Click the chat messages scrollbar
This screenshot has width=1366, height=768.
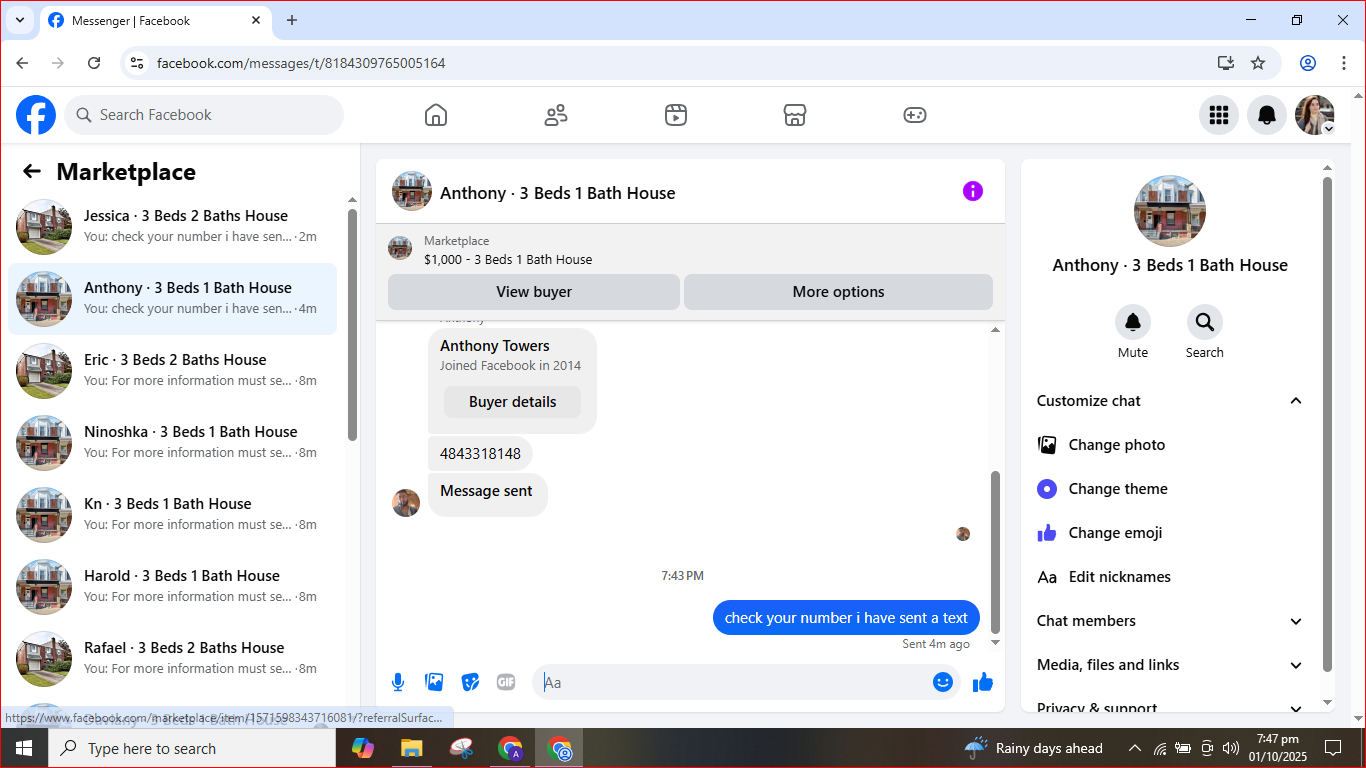click(995, 550)
